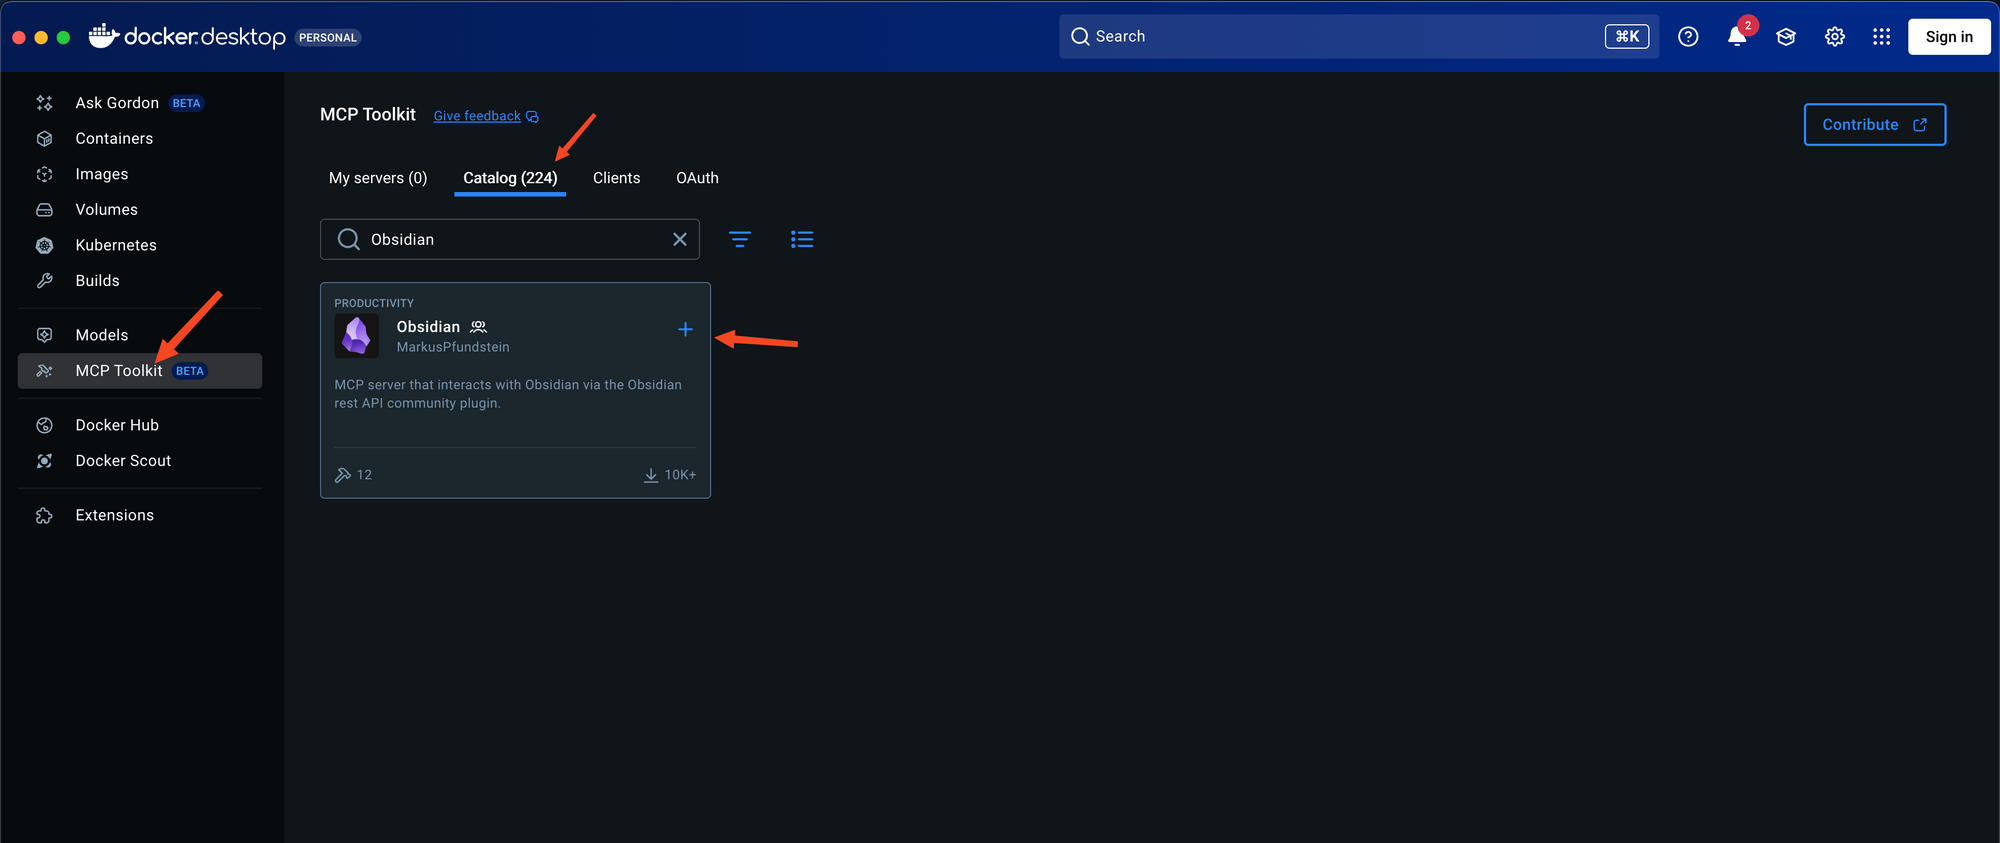Open the notifications bell

[1737, 37]
